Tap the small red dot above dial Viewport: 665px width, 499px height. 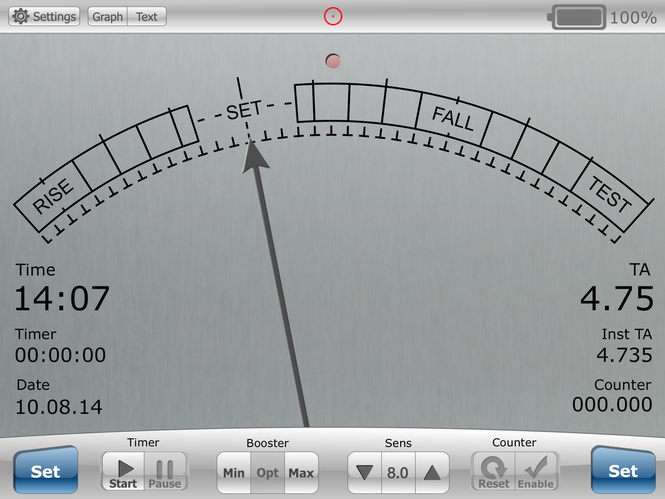point(333,61)
